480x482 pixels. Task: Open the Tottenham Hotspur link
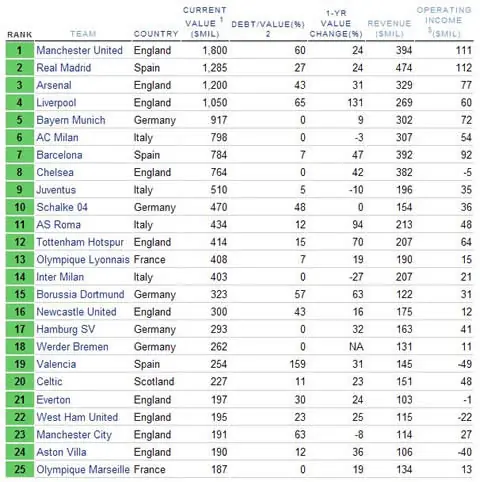80,242
